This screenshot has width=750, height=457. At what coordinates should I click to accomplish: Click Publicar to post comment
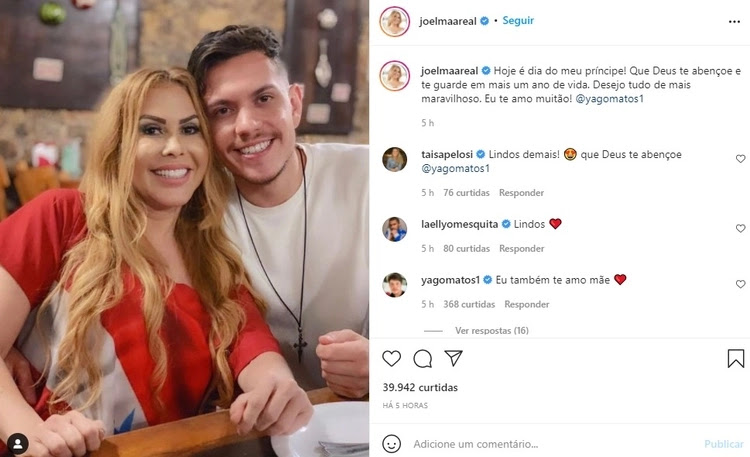pos(724,444)
